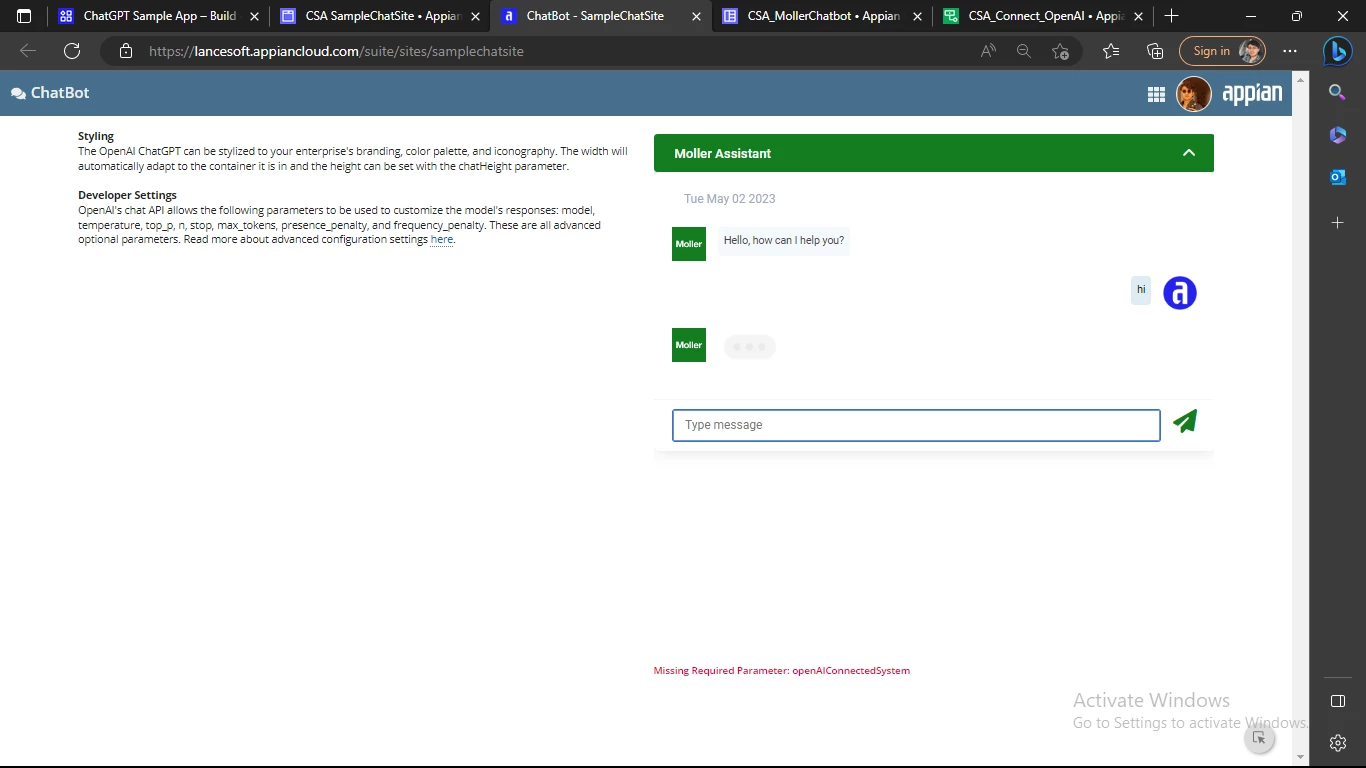Open the Microsoft 365 sidebar app

click(1337, 135)
